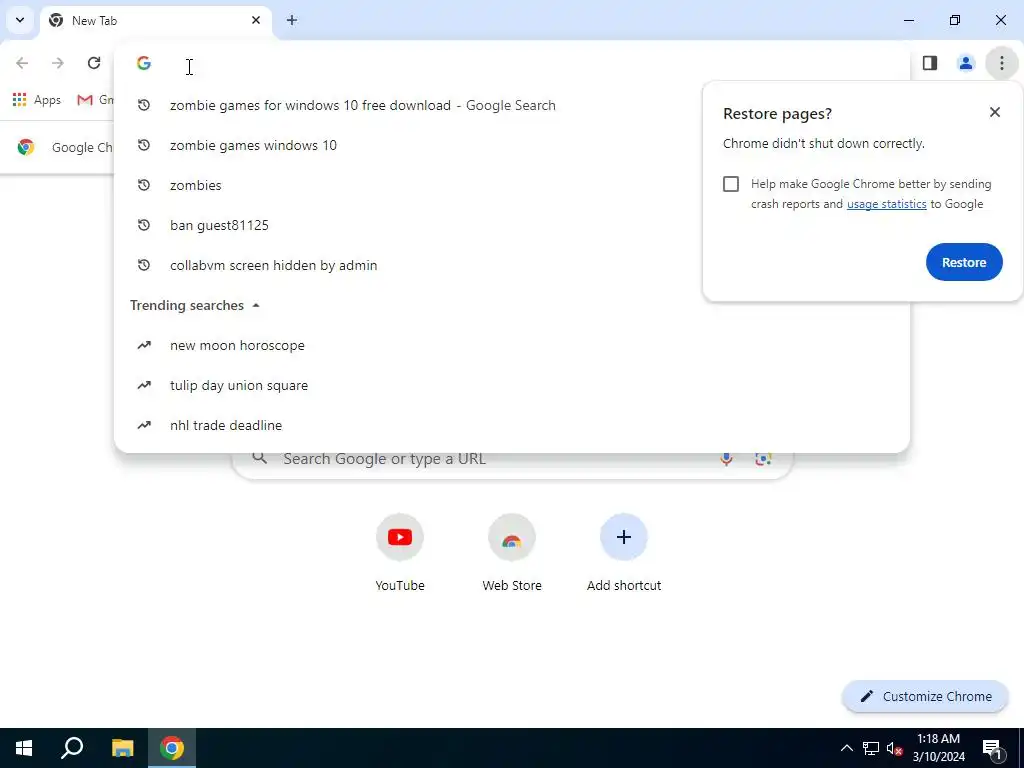
Task: Select 'new moon horoscope' trending search
Action: [x=511, y=345]
